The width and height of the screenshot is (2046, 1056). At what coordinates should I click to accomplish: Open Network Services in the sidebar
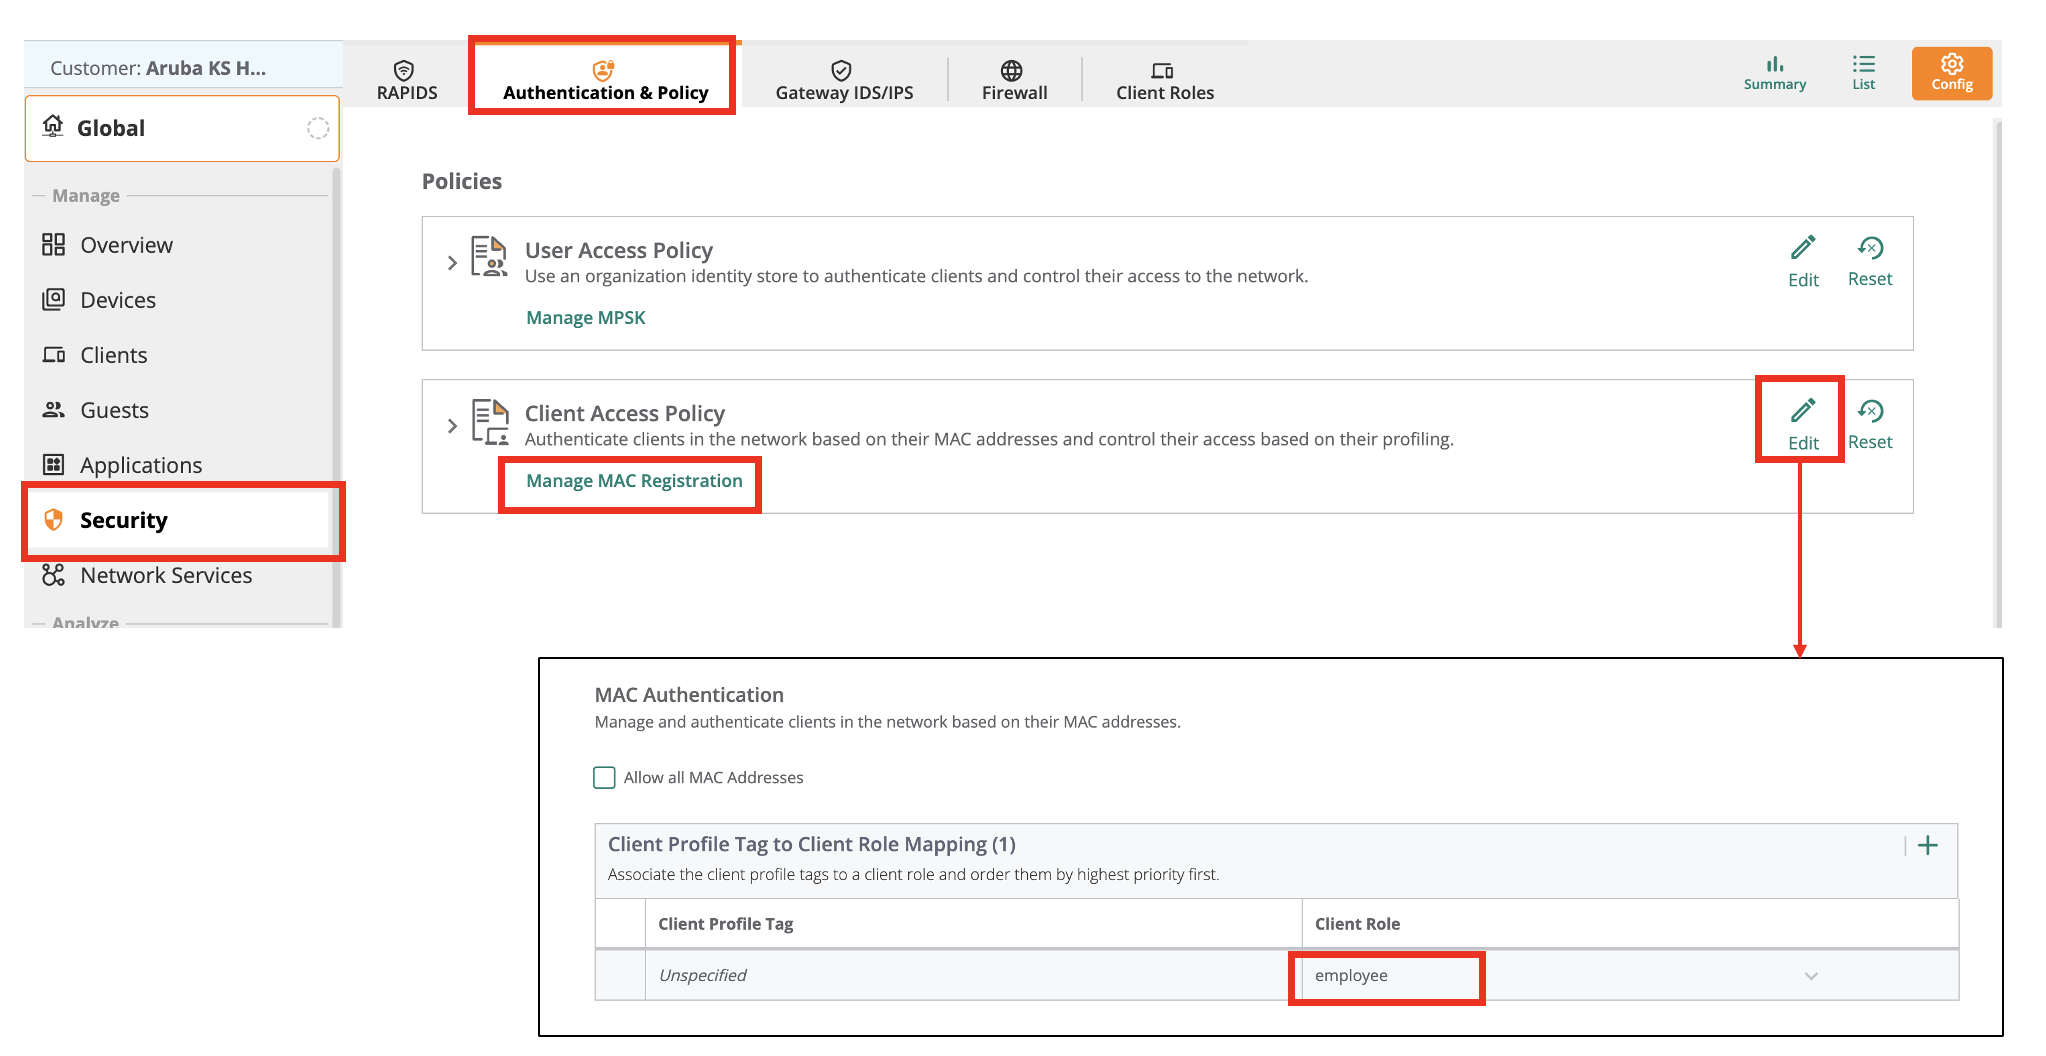click(166, 575)
